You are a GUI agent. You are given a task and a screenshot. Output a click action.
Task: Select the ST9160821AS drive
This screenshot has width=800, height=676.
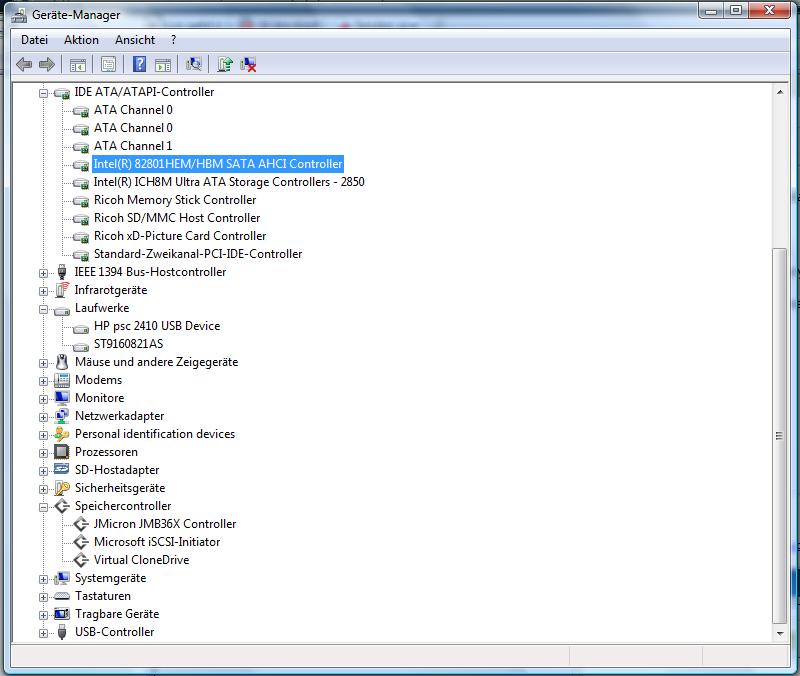[x=129, y=344]
